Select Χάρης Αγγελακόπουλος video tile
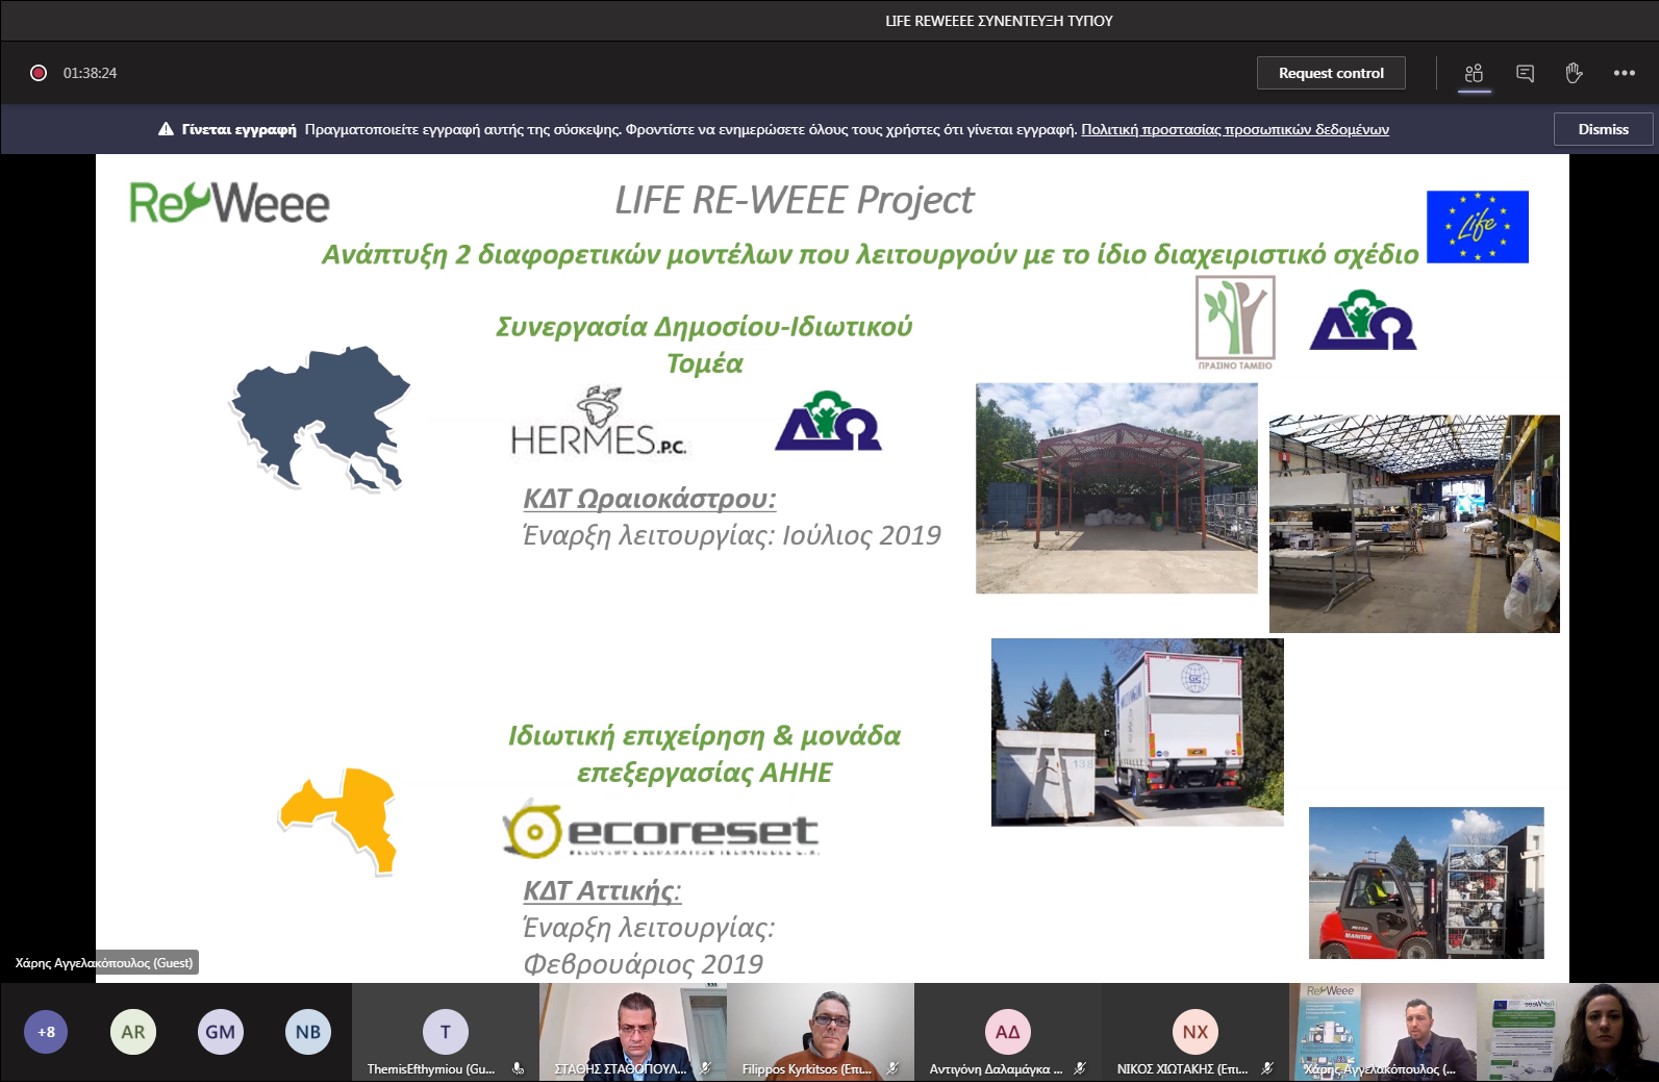This screenshot has width=1659, height=1082. coord(1382,1032)
